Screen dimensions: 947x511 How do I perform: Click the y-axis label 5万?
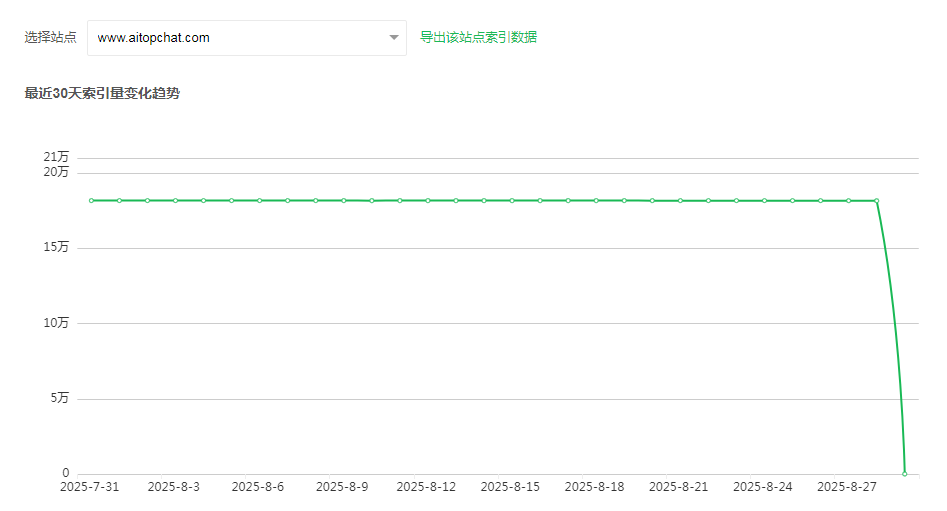(x=59, y=398)
